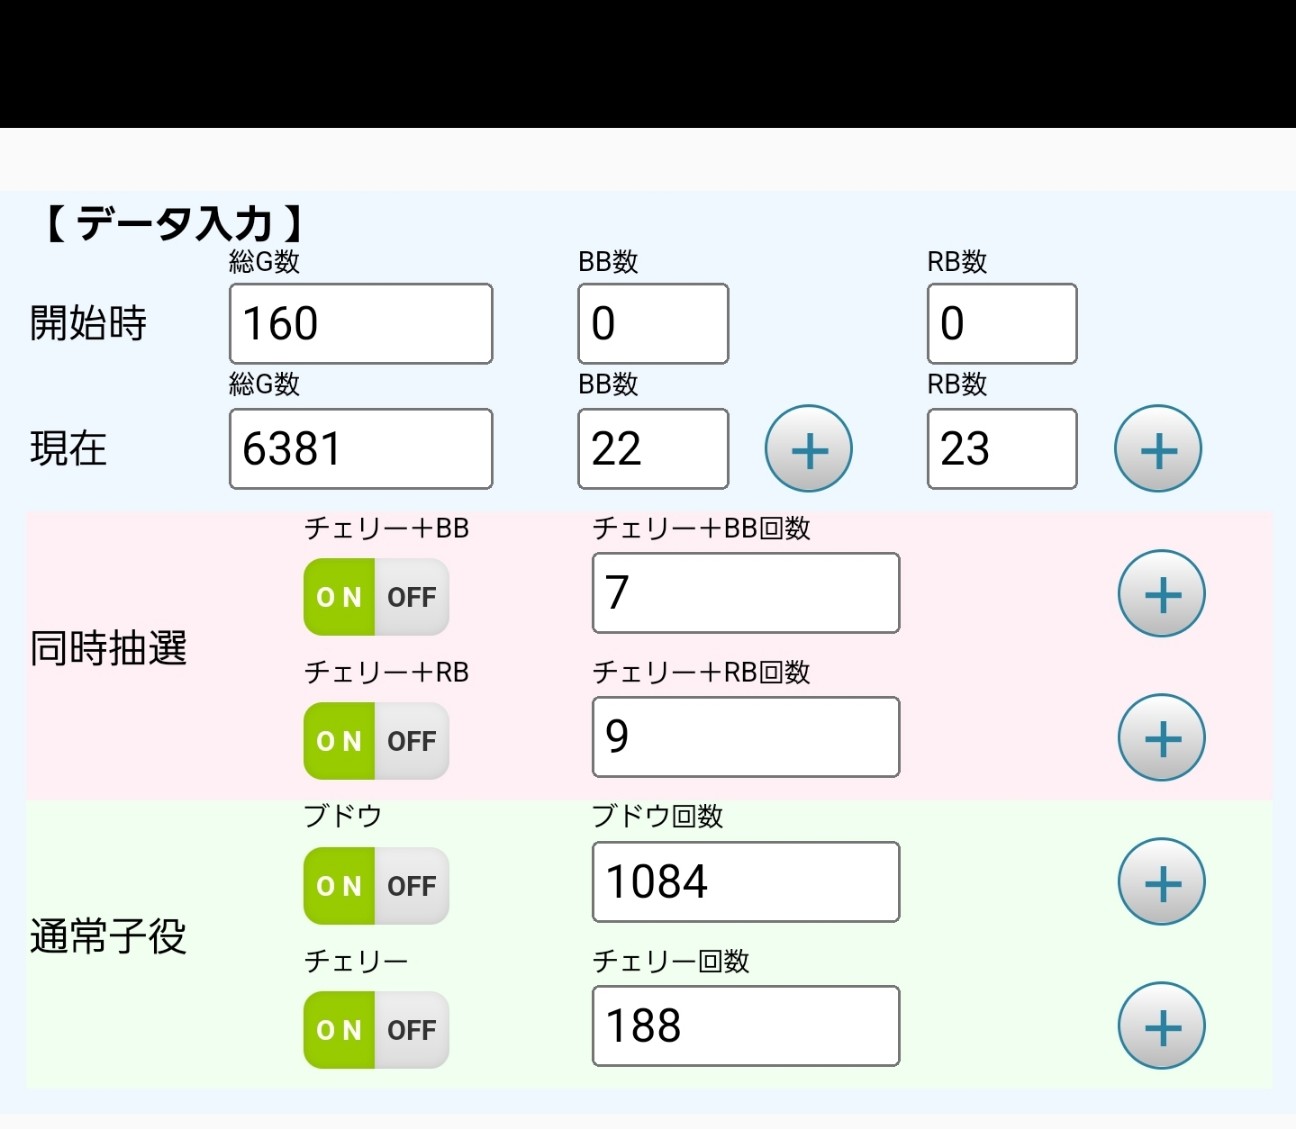
Task: Click the チェリー回数 field showing 188
Action: click(x=745, y=1025)
